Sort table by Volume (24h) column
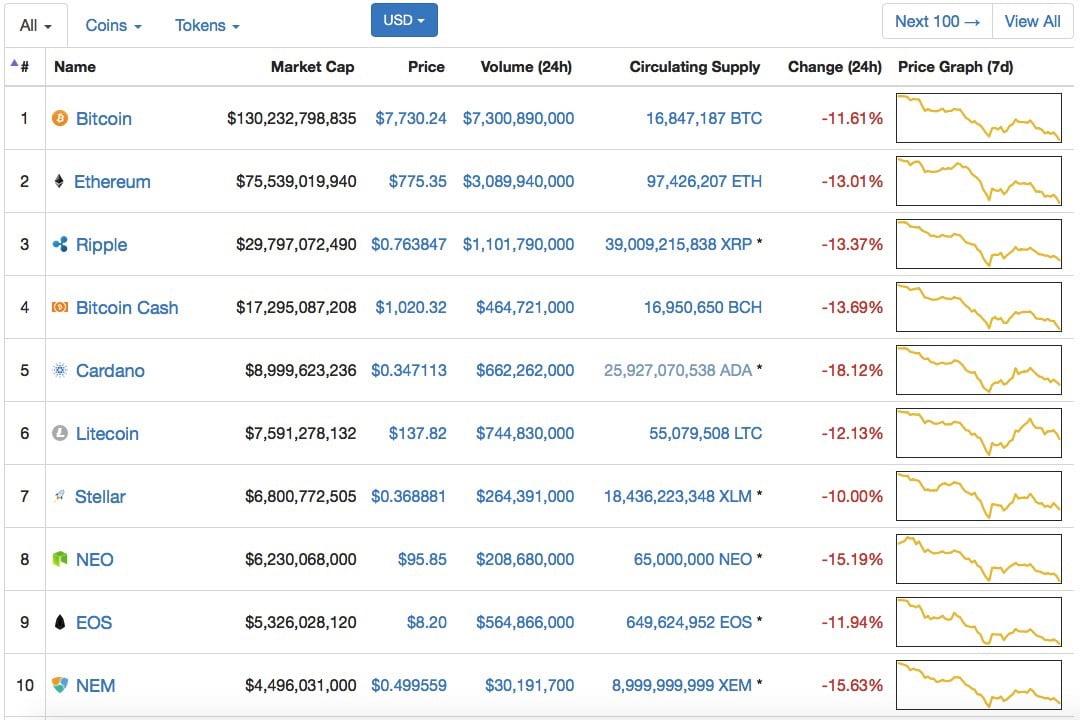1080x720 pixels. pyautogui.click(x=526, y=67)
